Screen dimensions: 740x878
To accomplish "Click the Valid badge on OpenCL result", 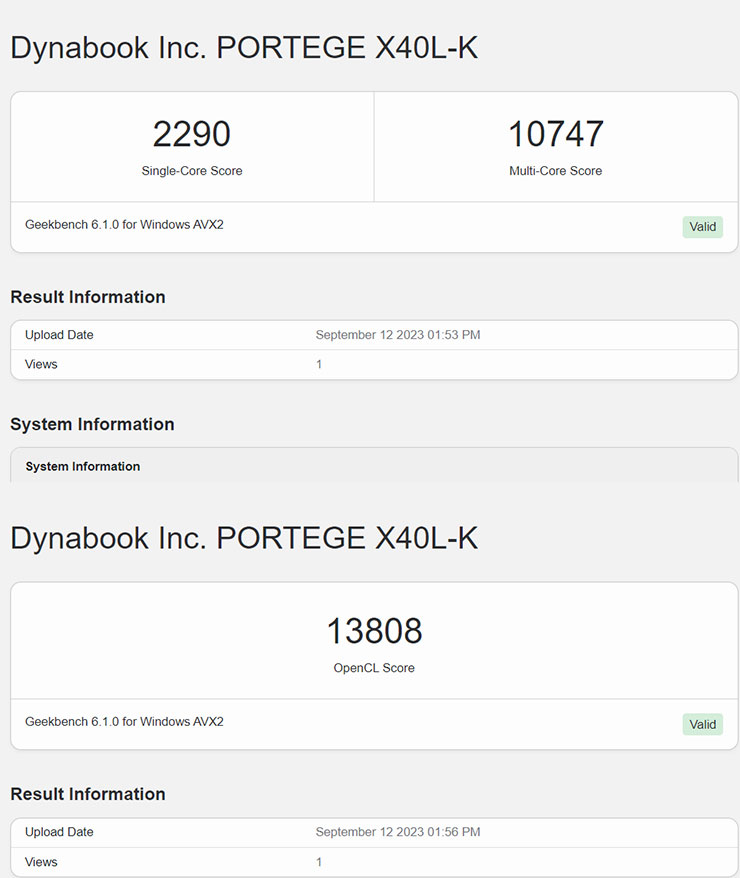I will tap(702, 724).
